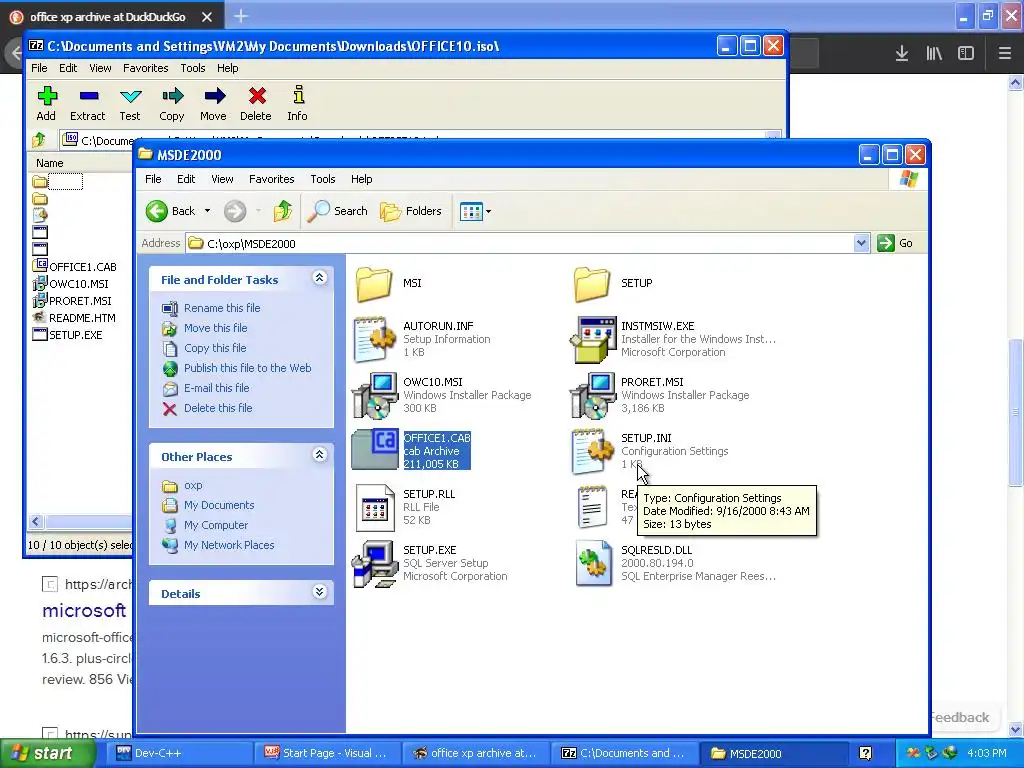
Task: Click the Up folder icon in MSDE2000
Action: point(283,211)
